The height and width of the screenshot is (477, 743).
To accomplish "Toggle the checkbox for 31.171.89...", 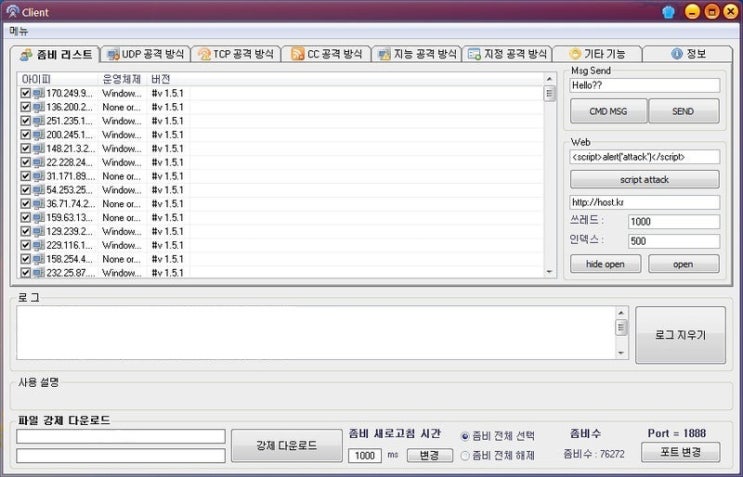I will [26, 176].
